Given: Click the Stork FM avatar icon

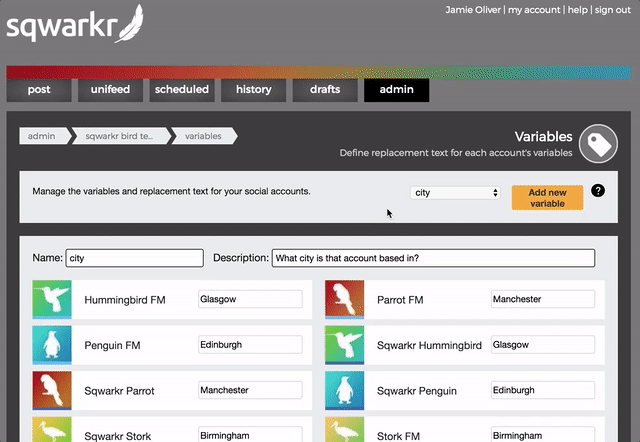Looking at the screenshot, I should (344, 429).
